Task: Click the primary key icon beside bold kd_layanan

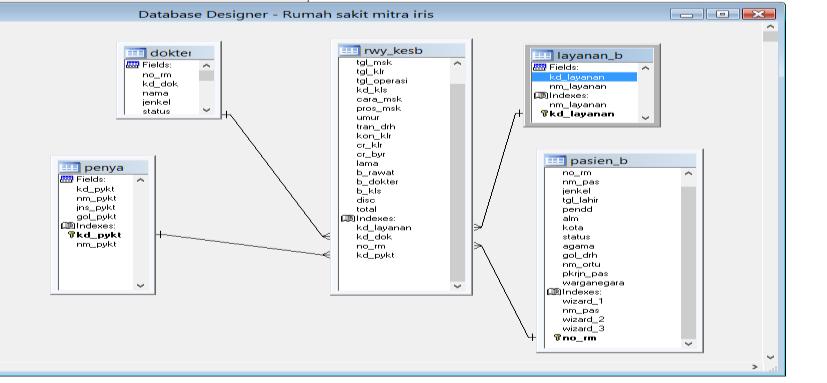Action: 545,113
